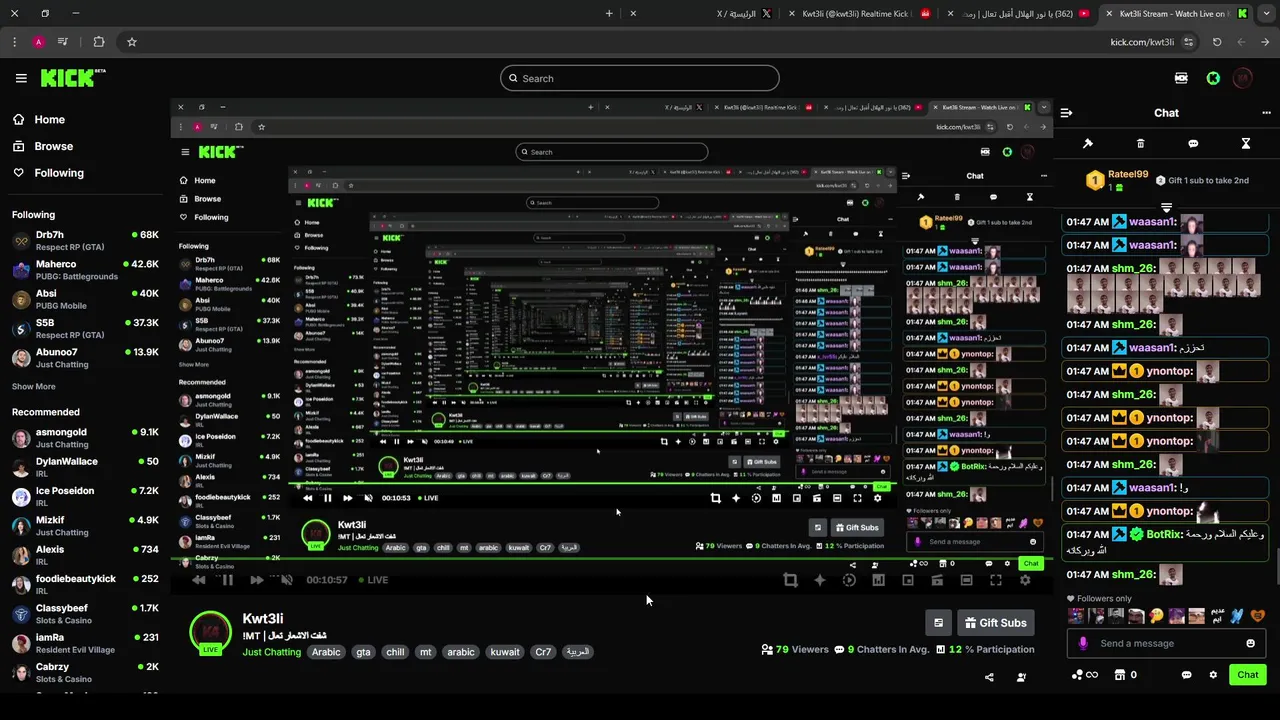Open asmongold in the Recommended list
The height and width of the screenshot is (720, 1280).
[x=85, y=438]
